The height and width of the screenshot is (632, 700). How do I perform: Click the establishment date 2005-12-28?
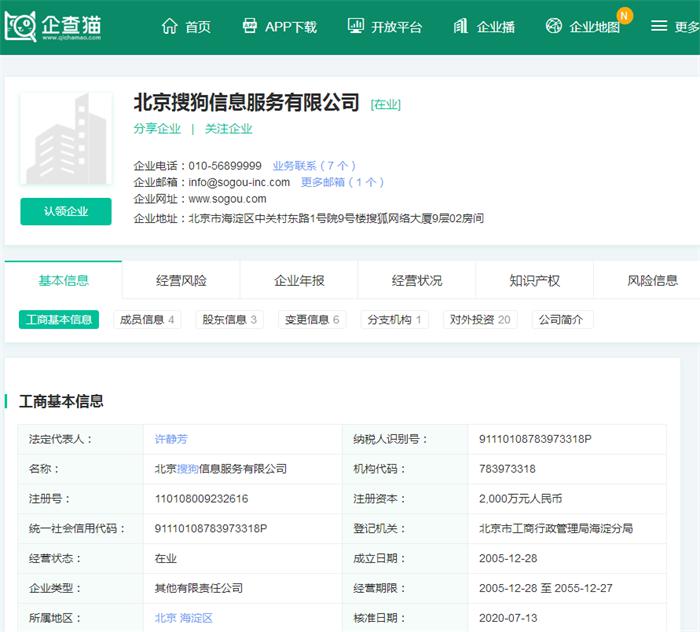coord(508,558)
